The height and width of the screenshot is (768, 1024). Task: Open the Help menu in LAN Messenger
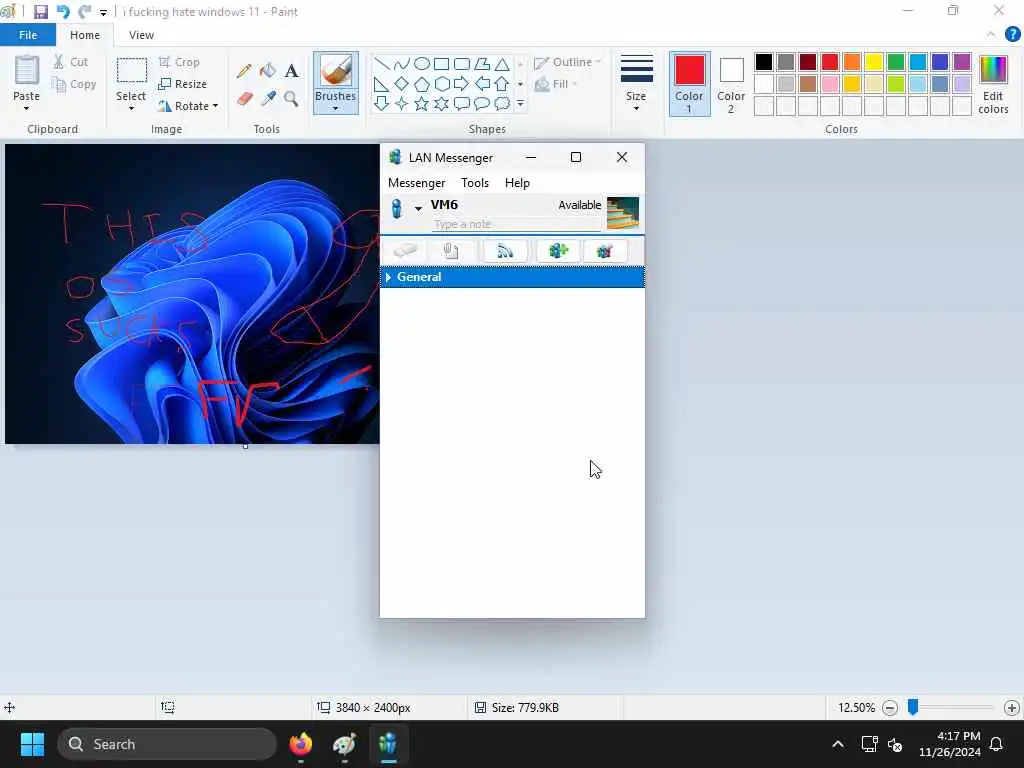tap(517, 183)
